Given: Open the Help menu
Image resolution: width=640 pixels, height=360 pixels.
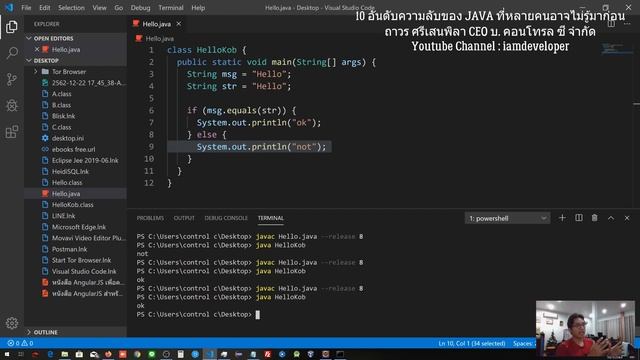Looking at the screenshot, I should [x=198, y=8].
